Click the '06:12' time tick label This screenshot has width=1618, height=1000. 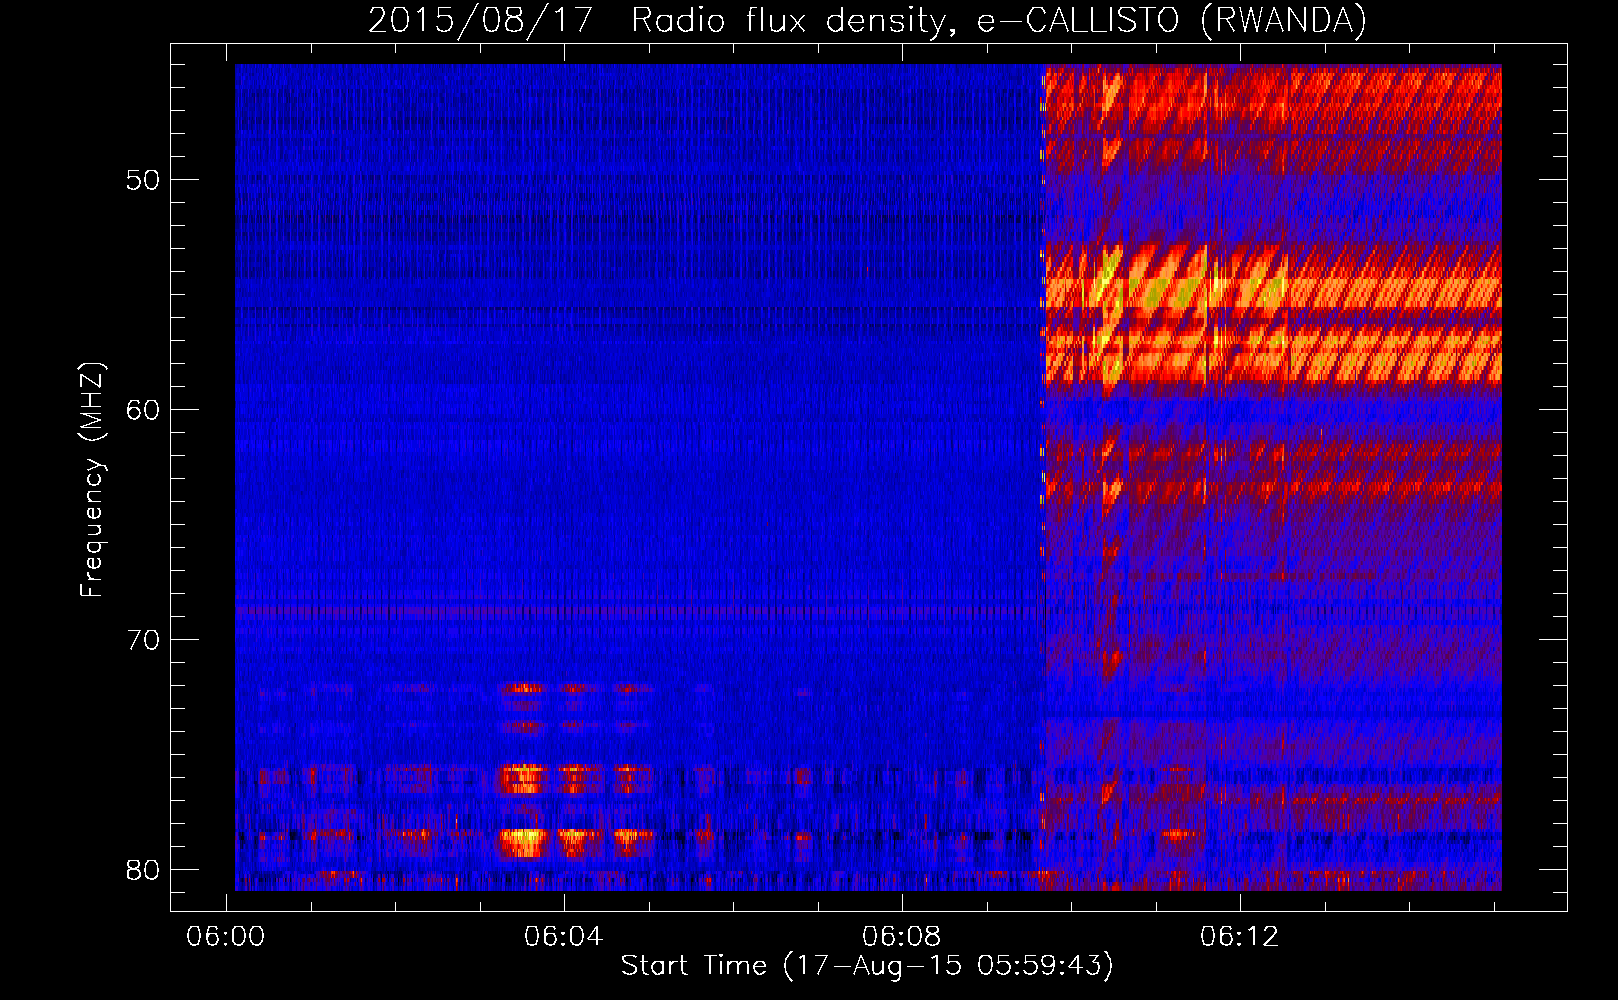pyautogui.click(x=1240, y=937)
